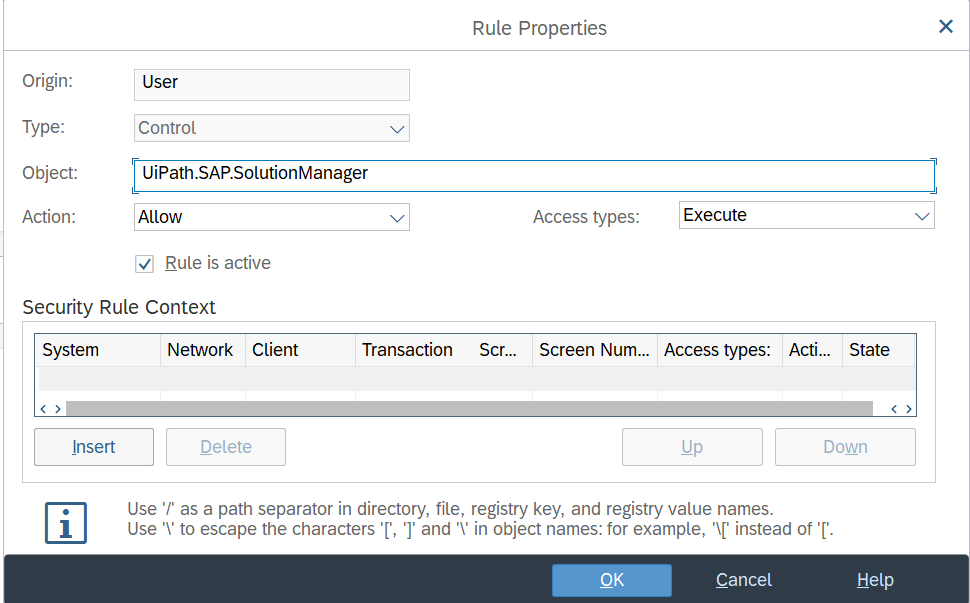Click the information icon near the path hint
Image resolution: width=970 pixels, height=603 pixels.
click(66, 522)
